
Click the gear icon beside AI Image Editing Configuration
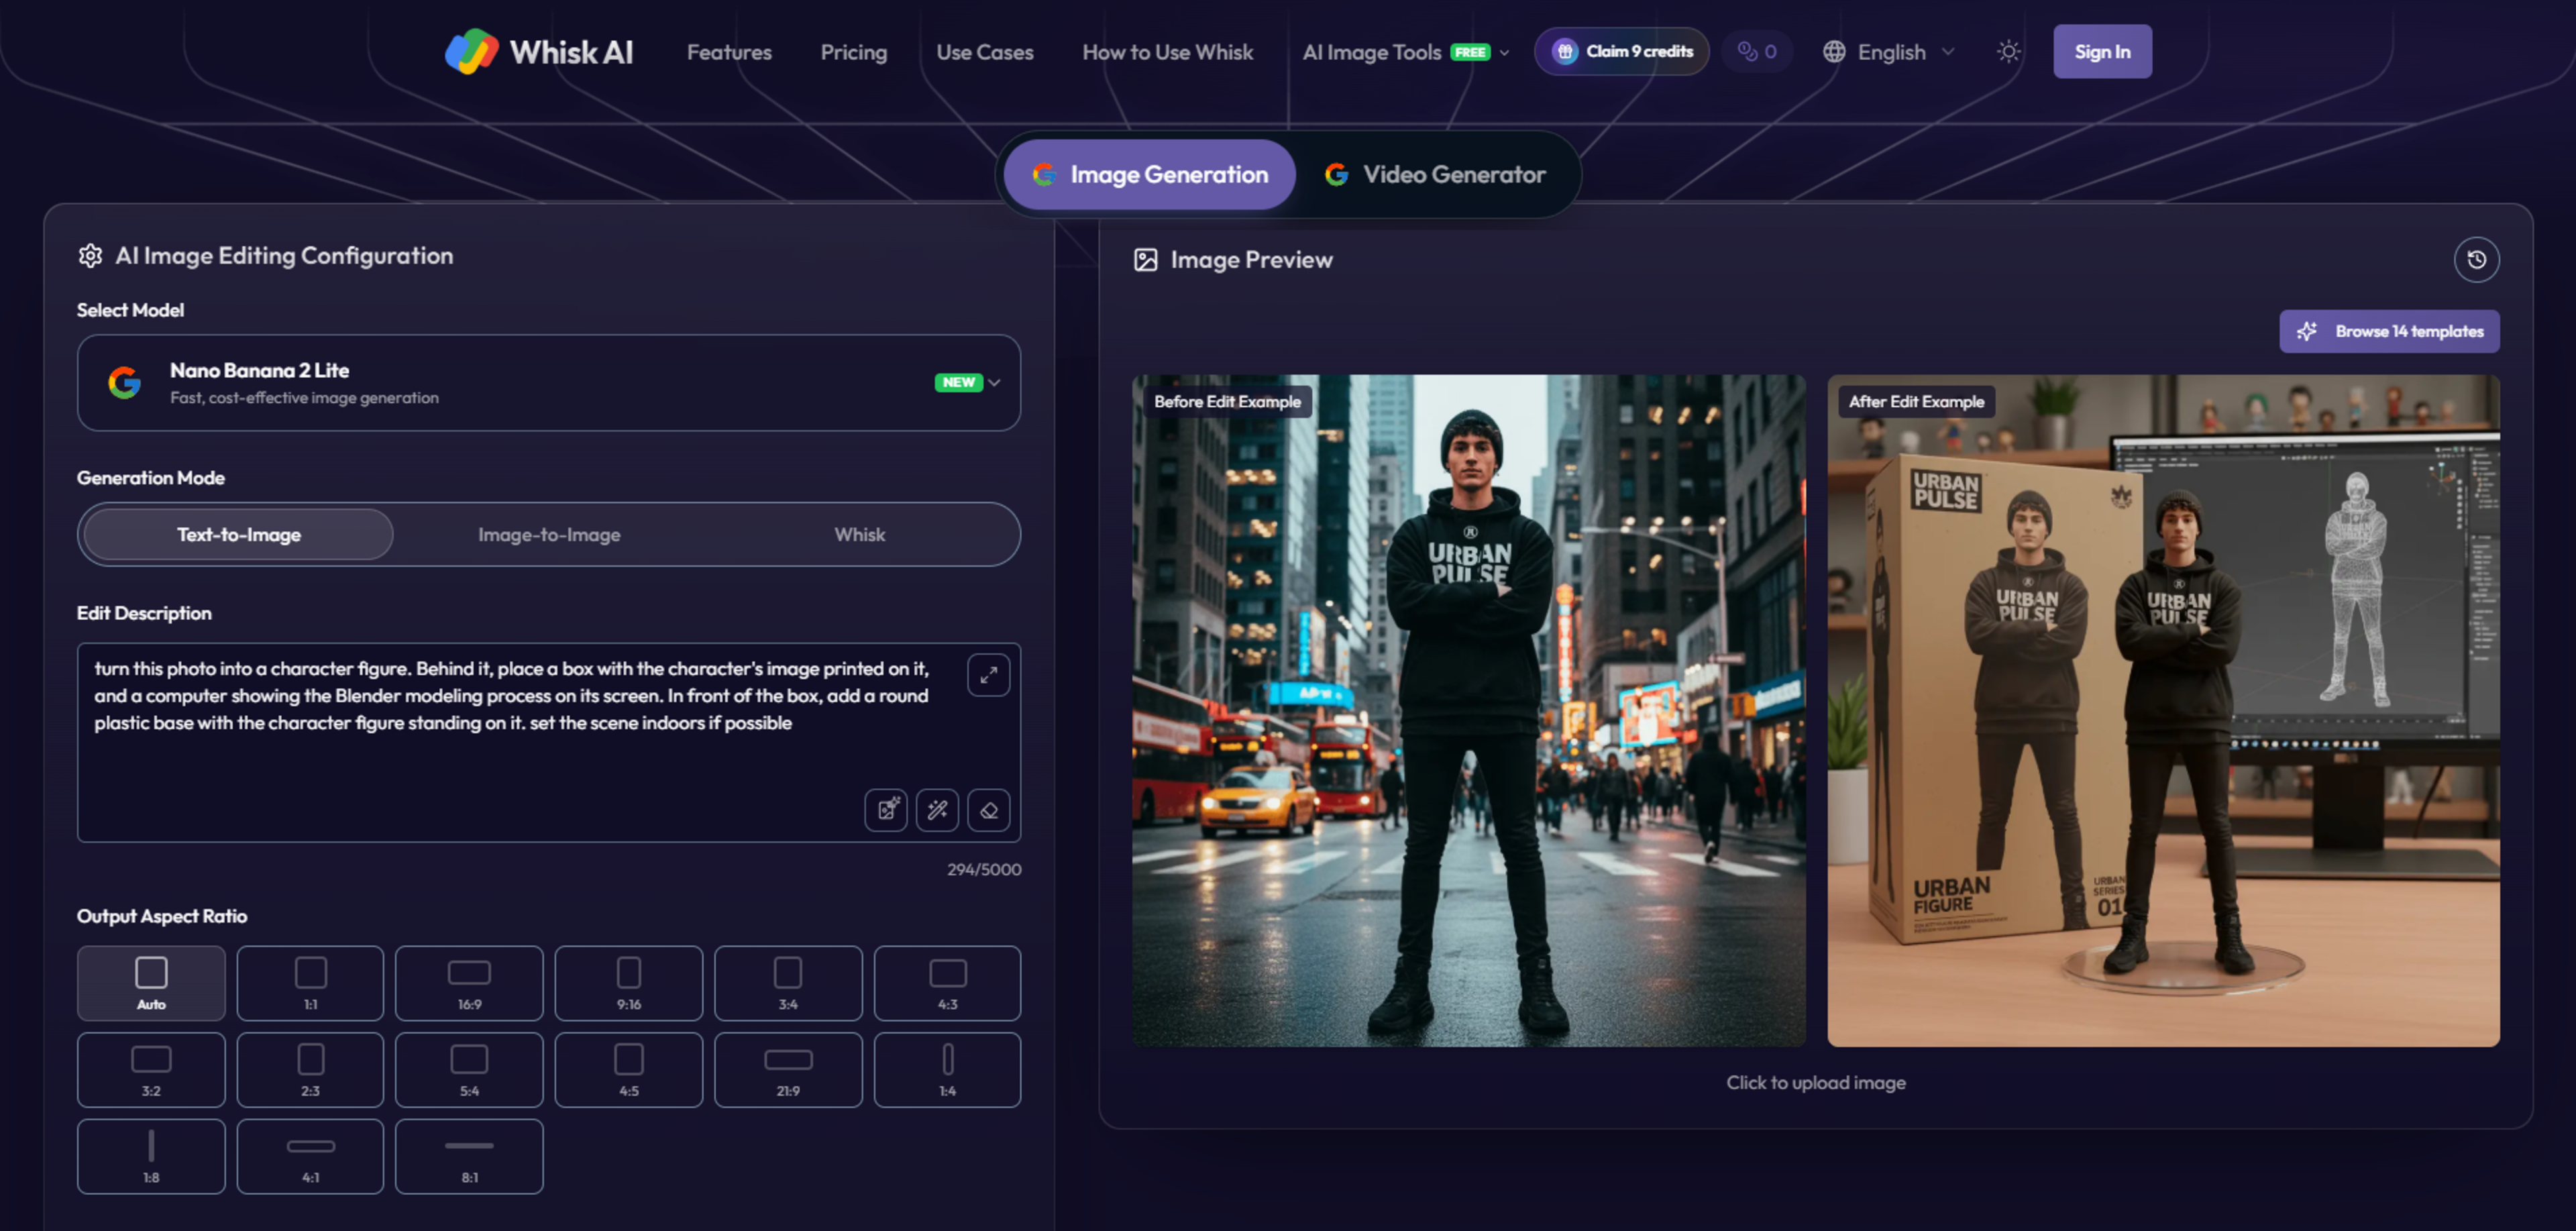(90, 256)
